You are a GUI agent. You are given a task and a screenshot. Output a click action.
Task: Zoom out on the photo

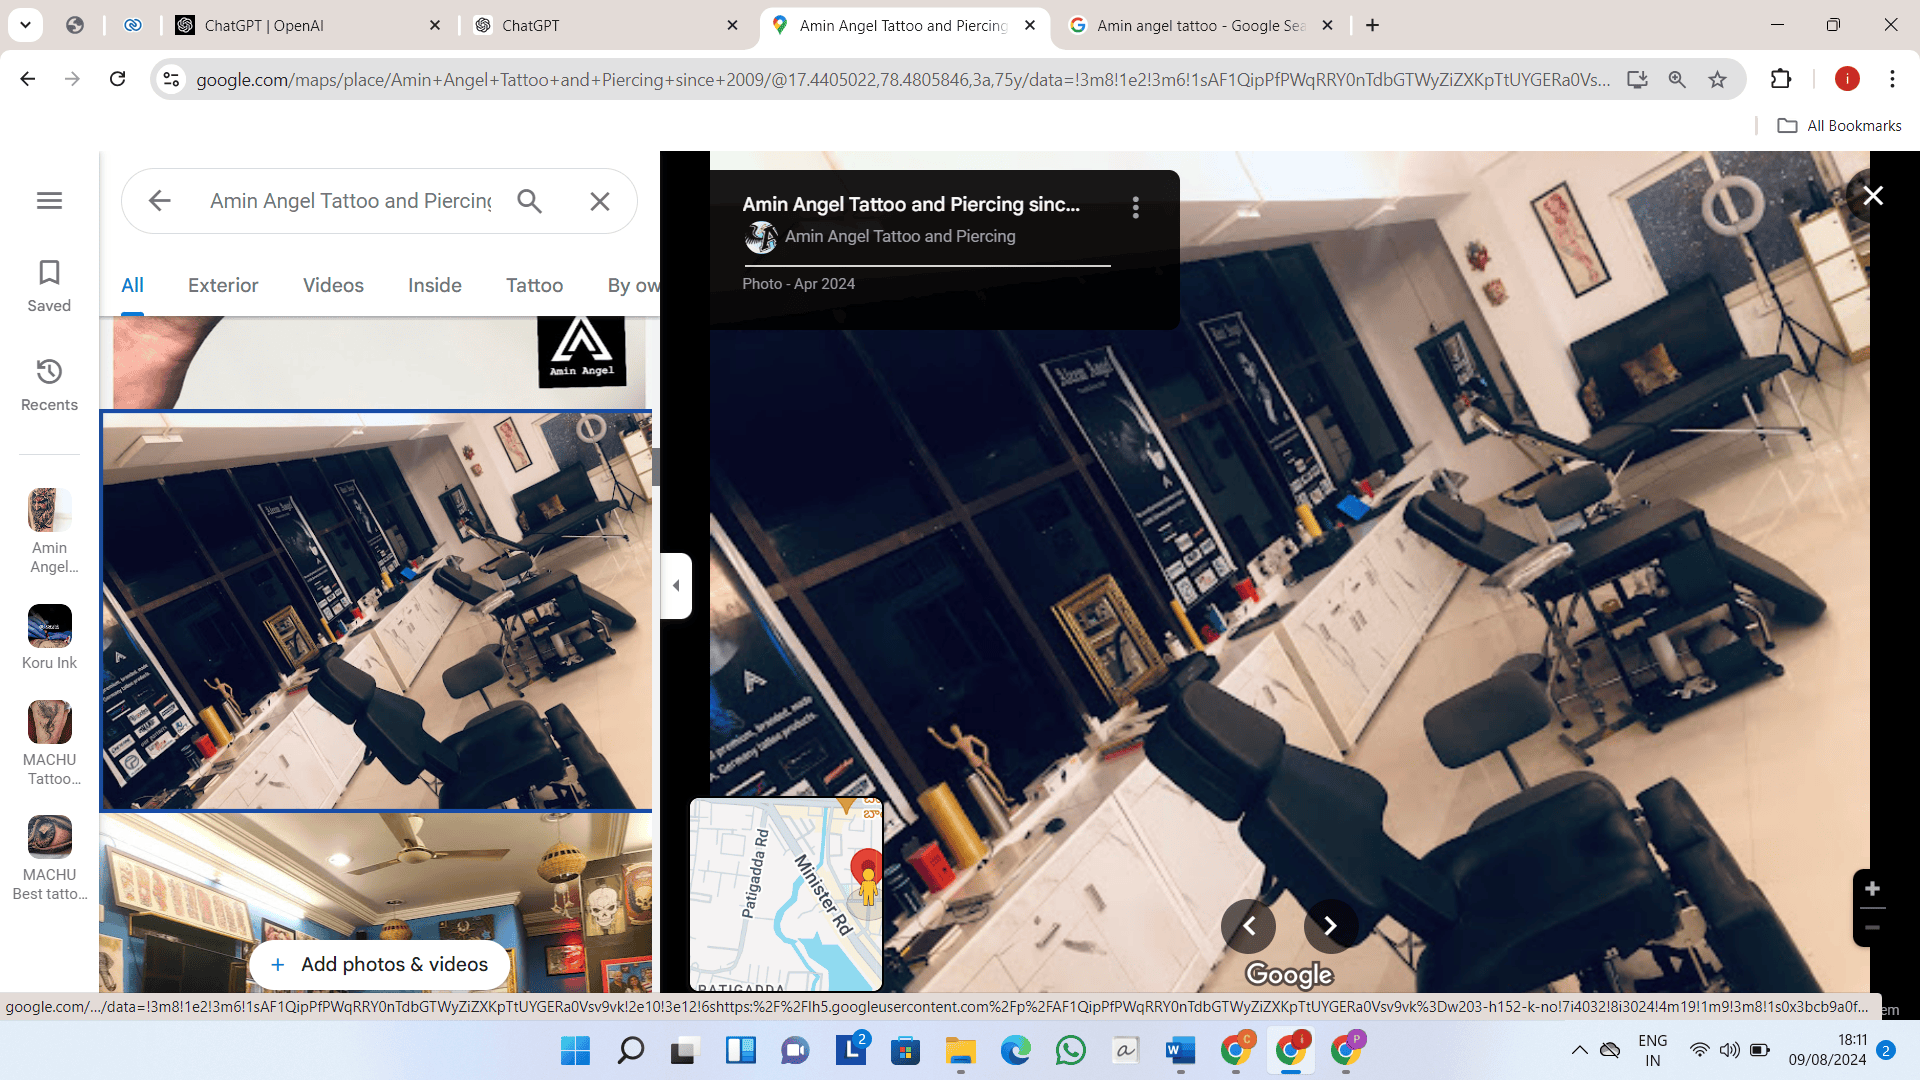(1872, 928)
